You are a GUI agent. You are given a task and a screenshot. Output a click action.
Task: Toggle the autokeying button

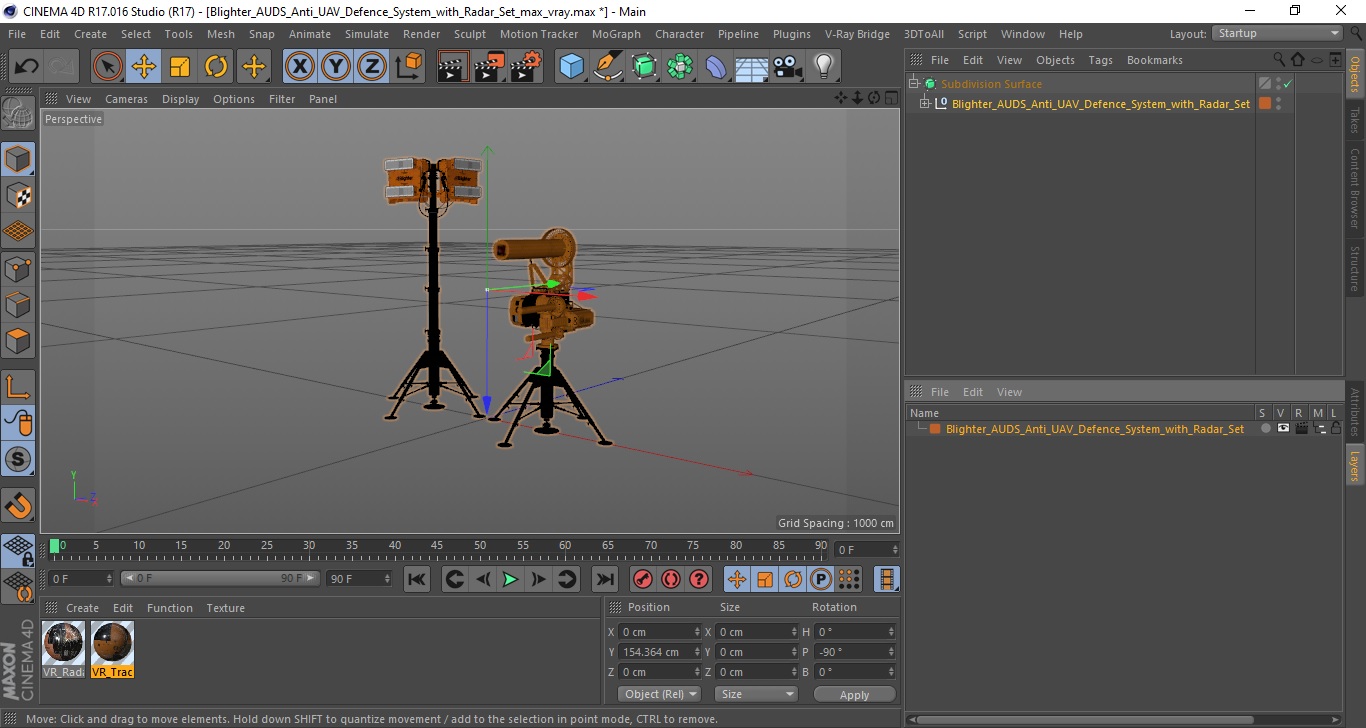(671, 579)
